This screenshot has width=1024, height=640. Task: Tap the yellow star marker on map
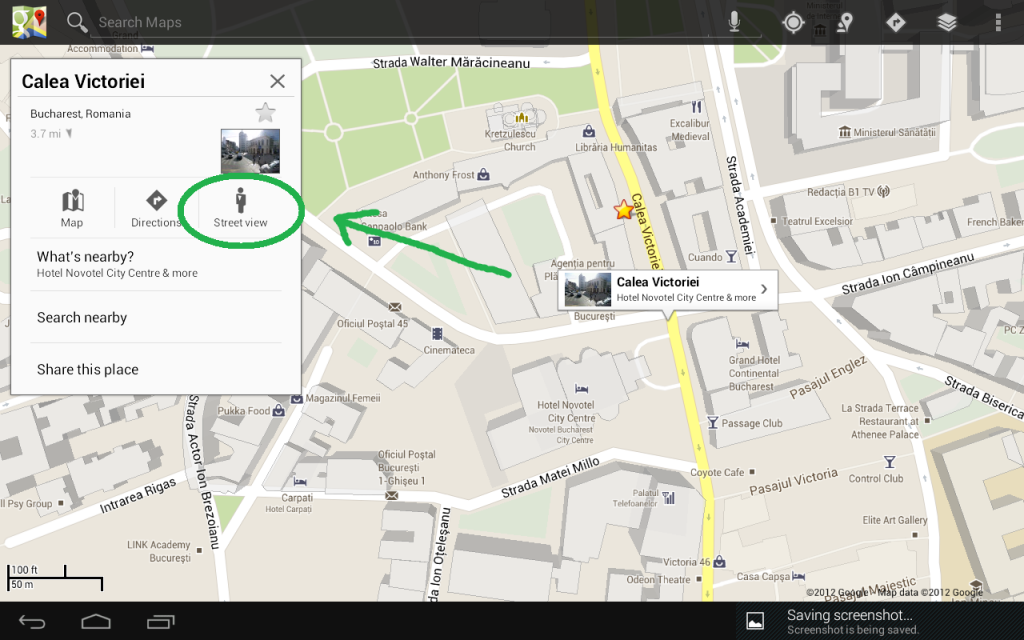[624, 210]
